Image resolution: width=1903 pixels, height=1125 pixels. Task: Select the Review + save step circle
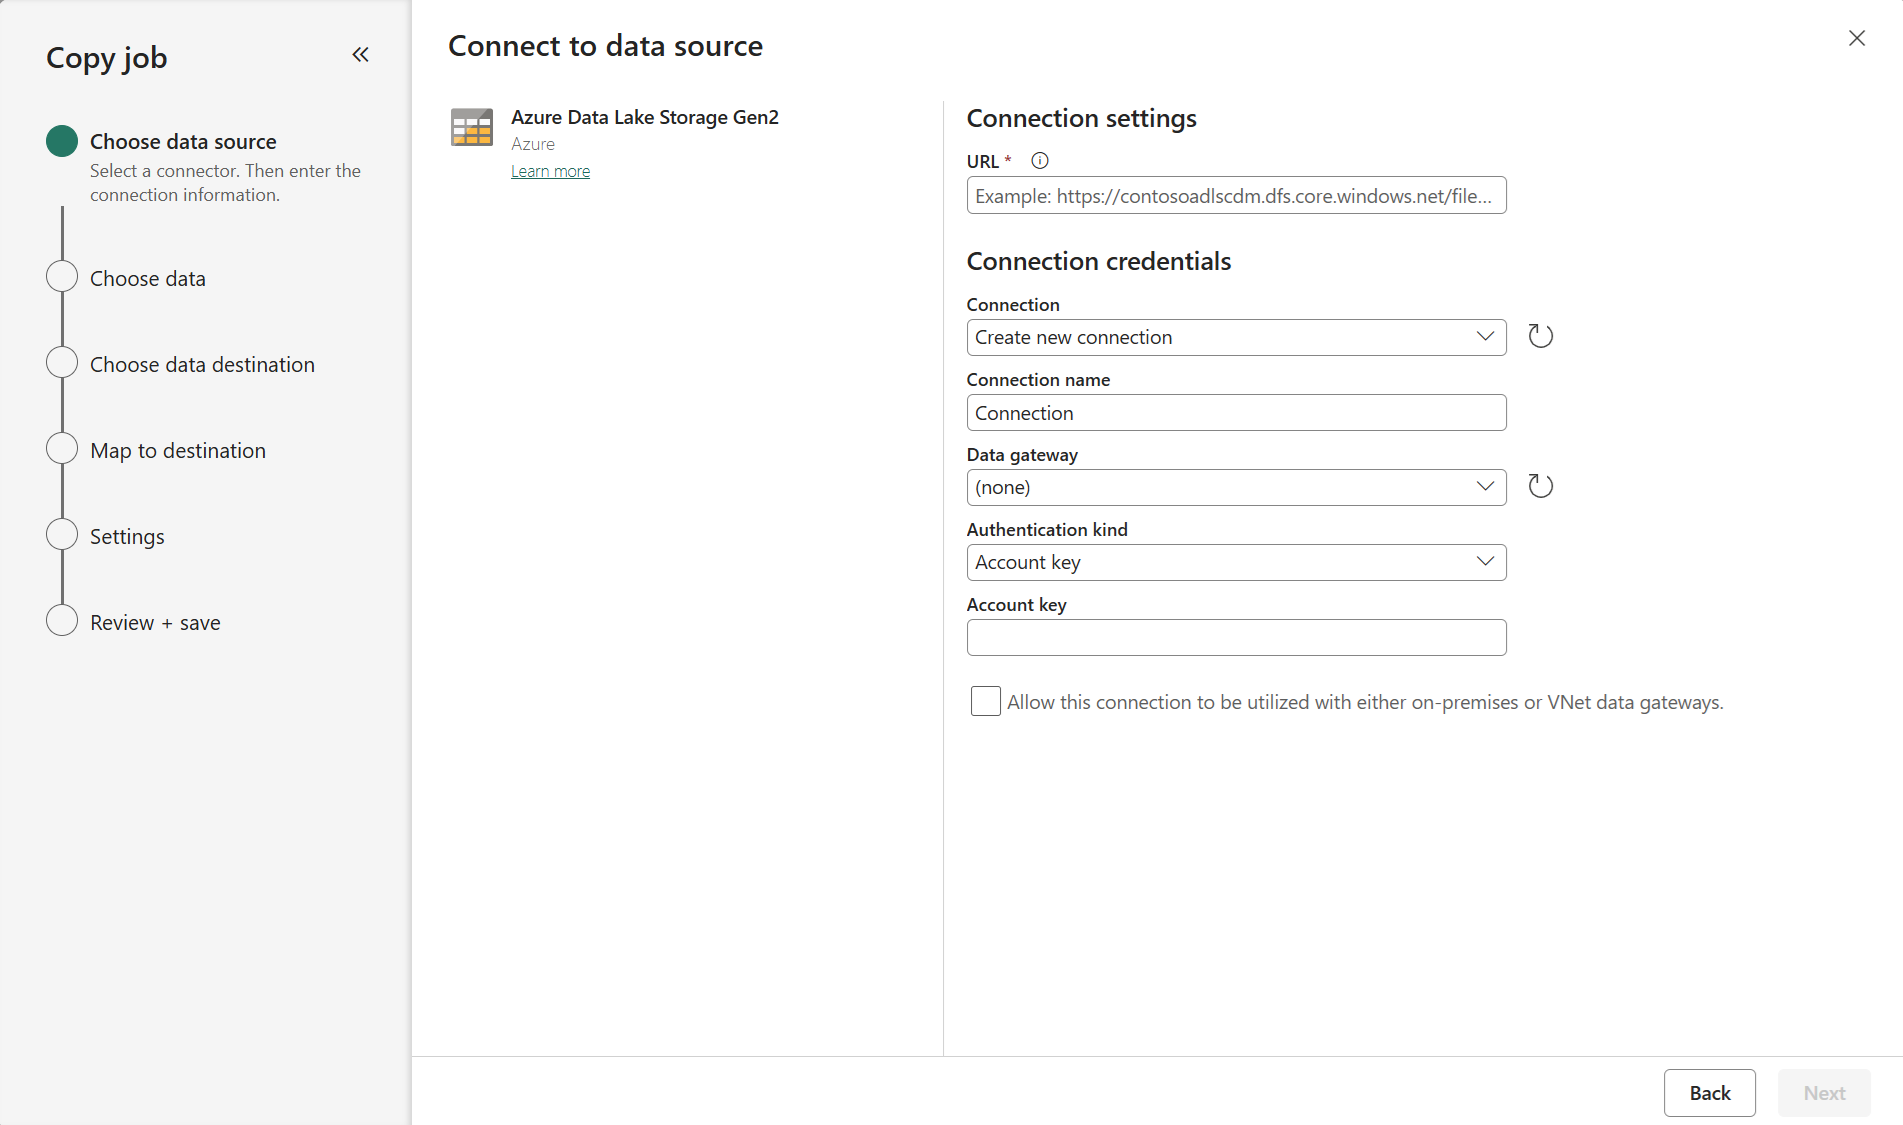pos(62,621)
